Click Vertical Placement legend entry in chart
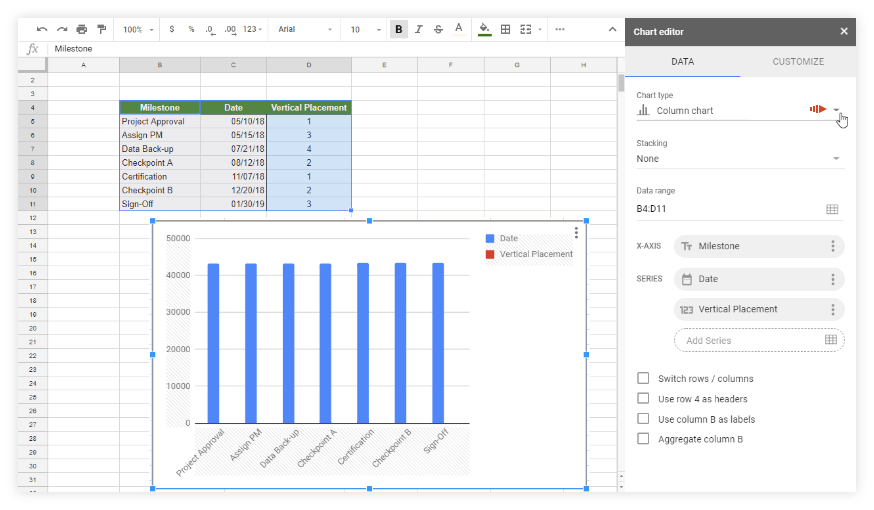The image size is (874, 510). coord(529,254)
